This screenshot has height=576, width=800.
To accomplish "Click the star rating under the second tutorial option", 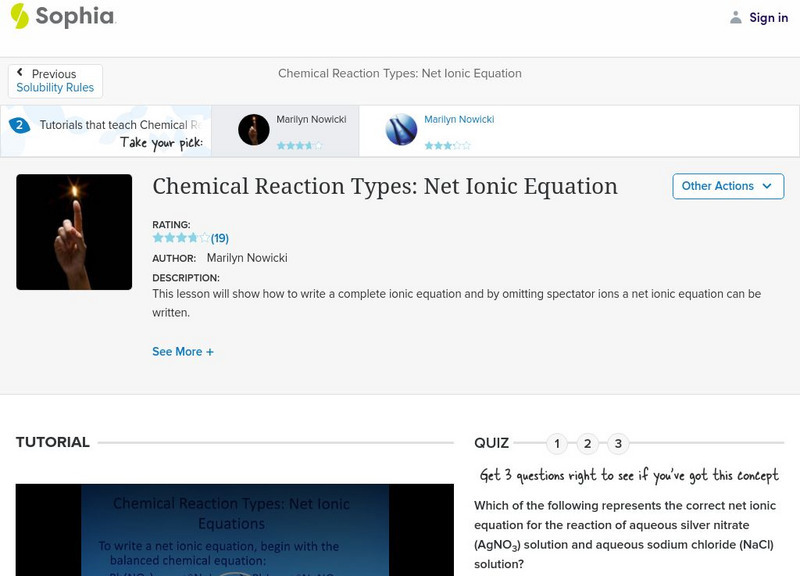I will [x=448, y=144].
